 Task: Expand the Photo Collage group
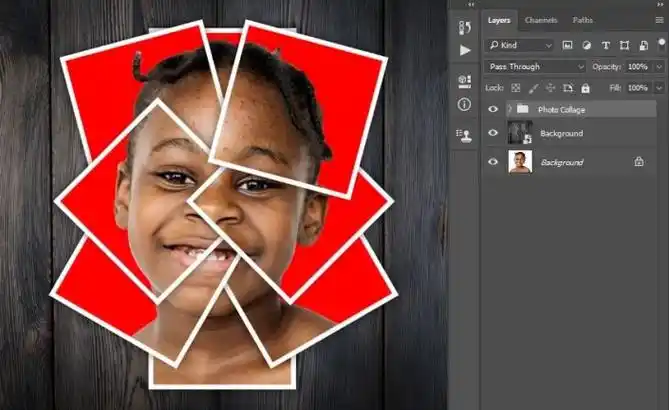[x=509, y=109]
